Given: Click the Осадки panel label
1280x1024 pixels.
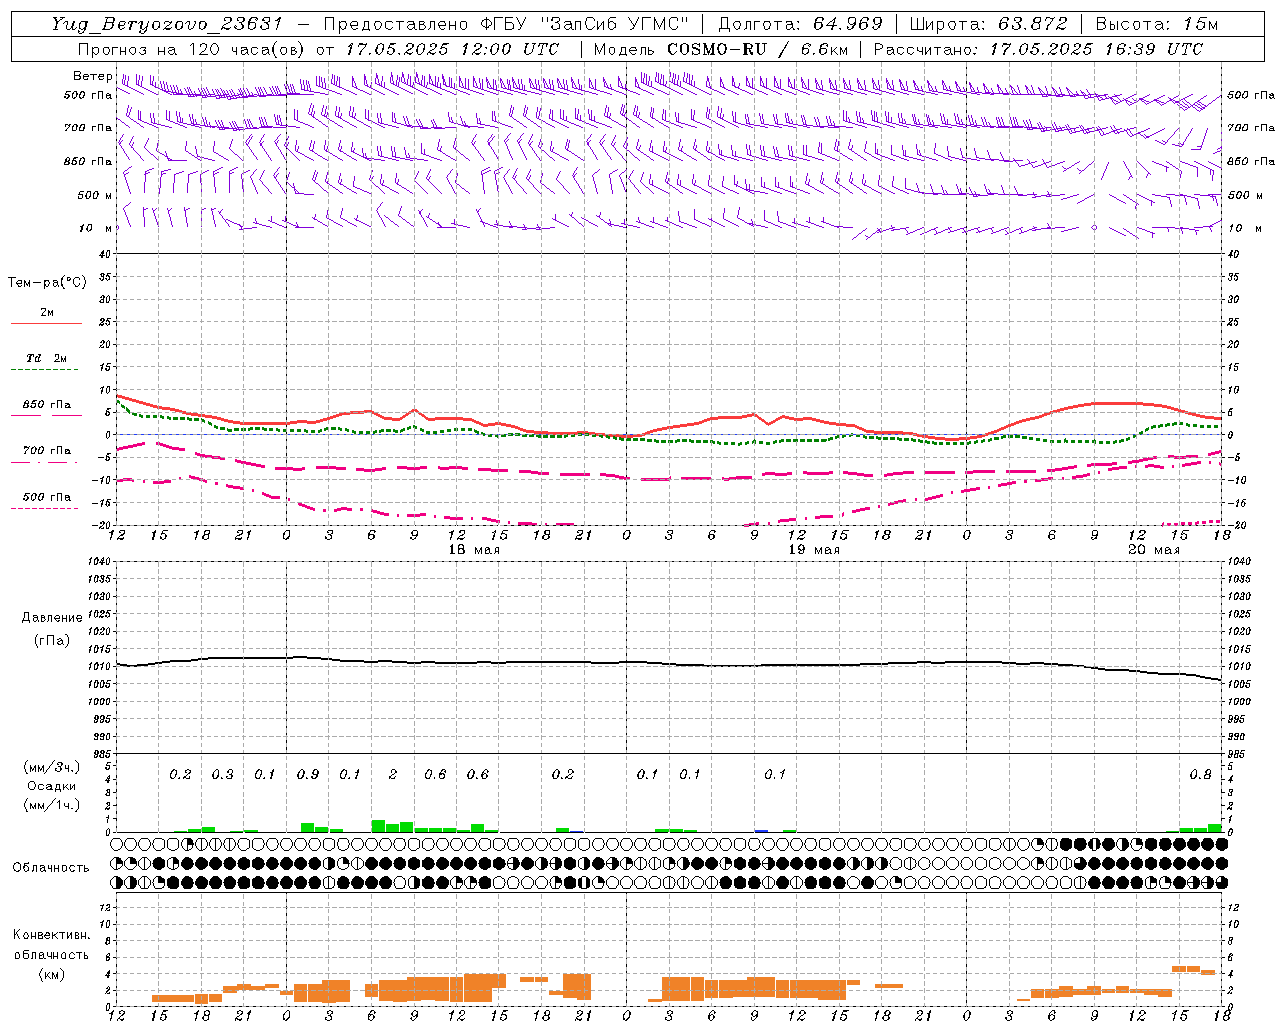Looking at the screenshot, I should [51, 786].
